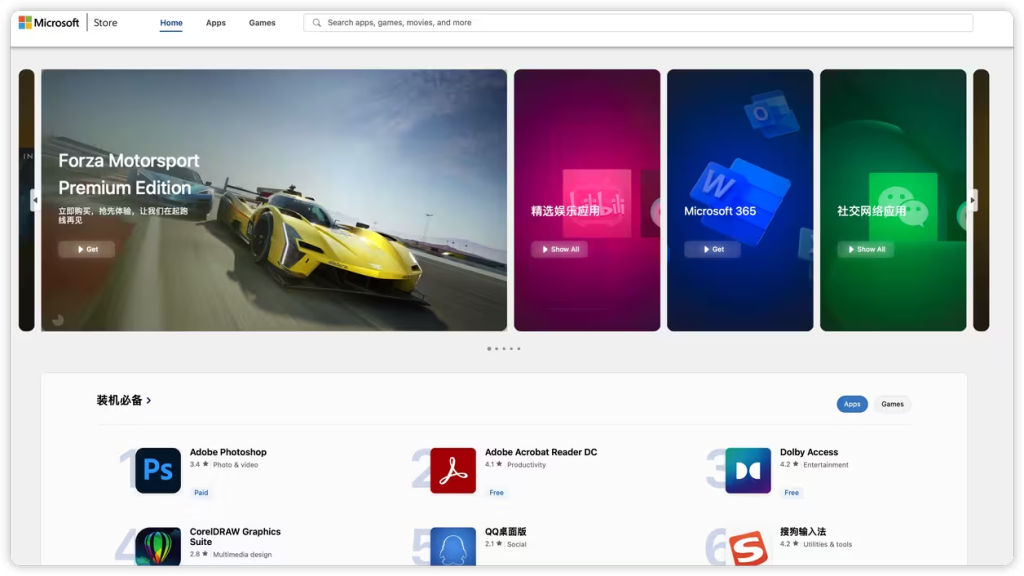Image resolution: width=1024 pixels, height=576 pixels.
Task: Open Dolby Access app icon
Action: pyautogui.click(x=748, y=470)
